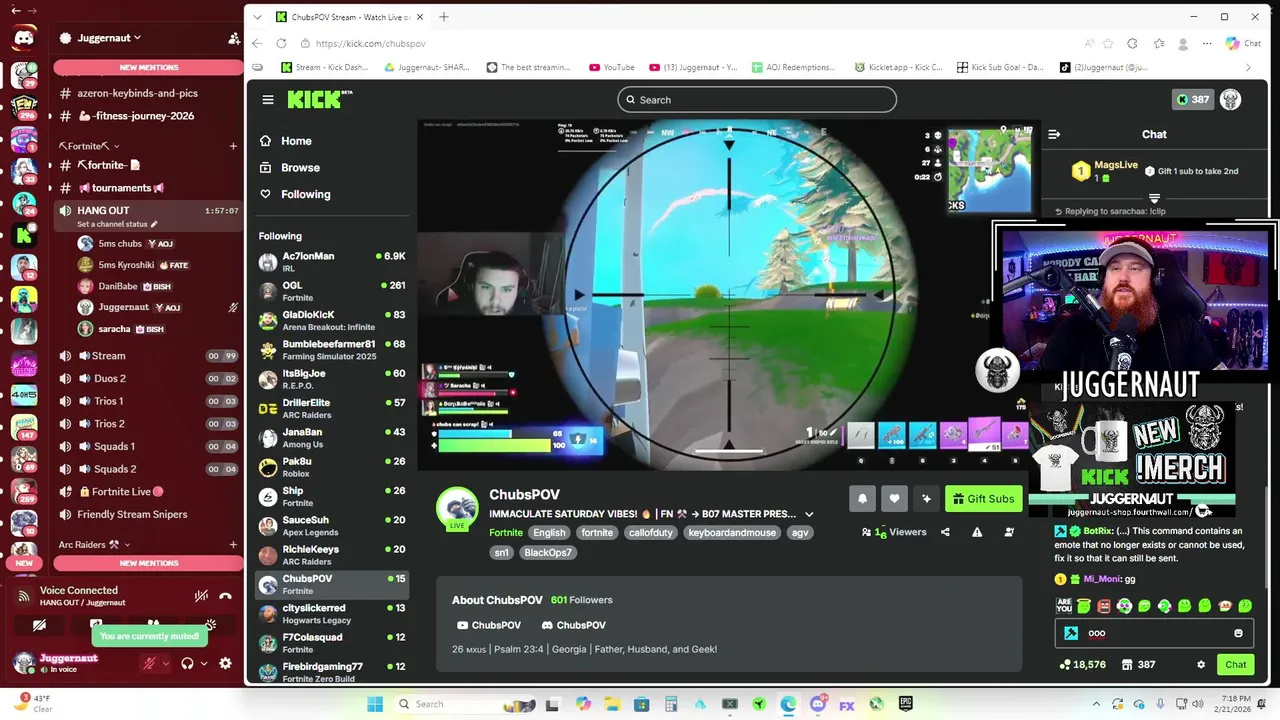The height and width of the screenshot is (720, 1280).
Task: Refresh the browser page
Action: (x=281, y=43)
